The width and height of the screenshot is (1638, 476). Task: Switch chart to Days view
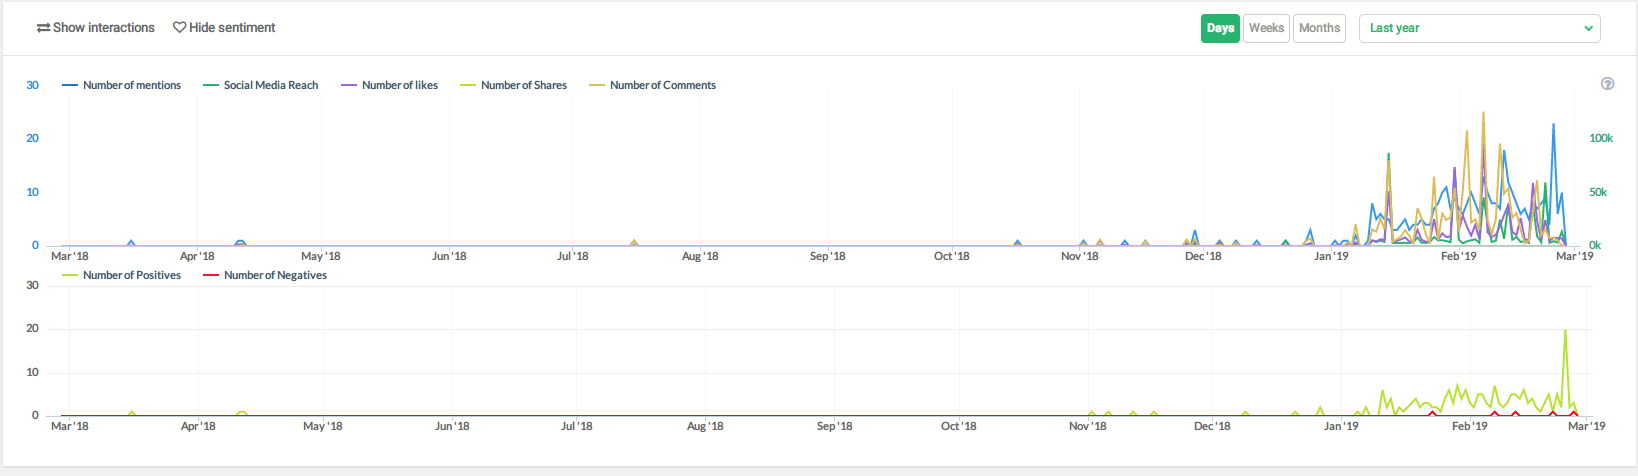1220,28
